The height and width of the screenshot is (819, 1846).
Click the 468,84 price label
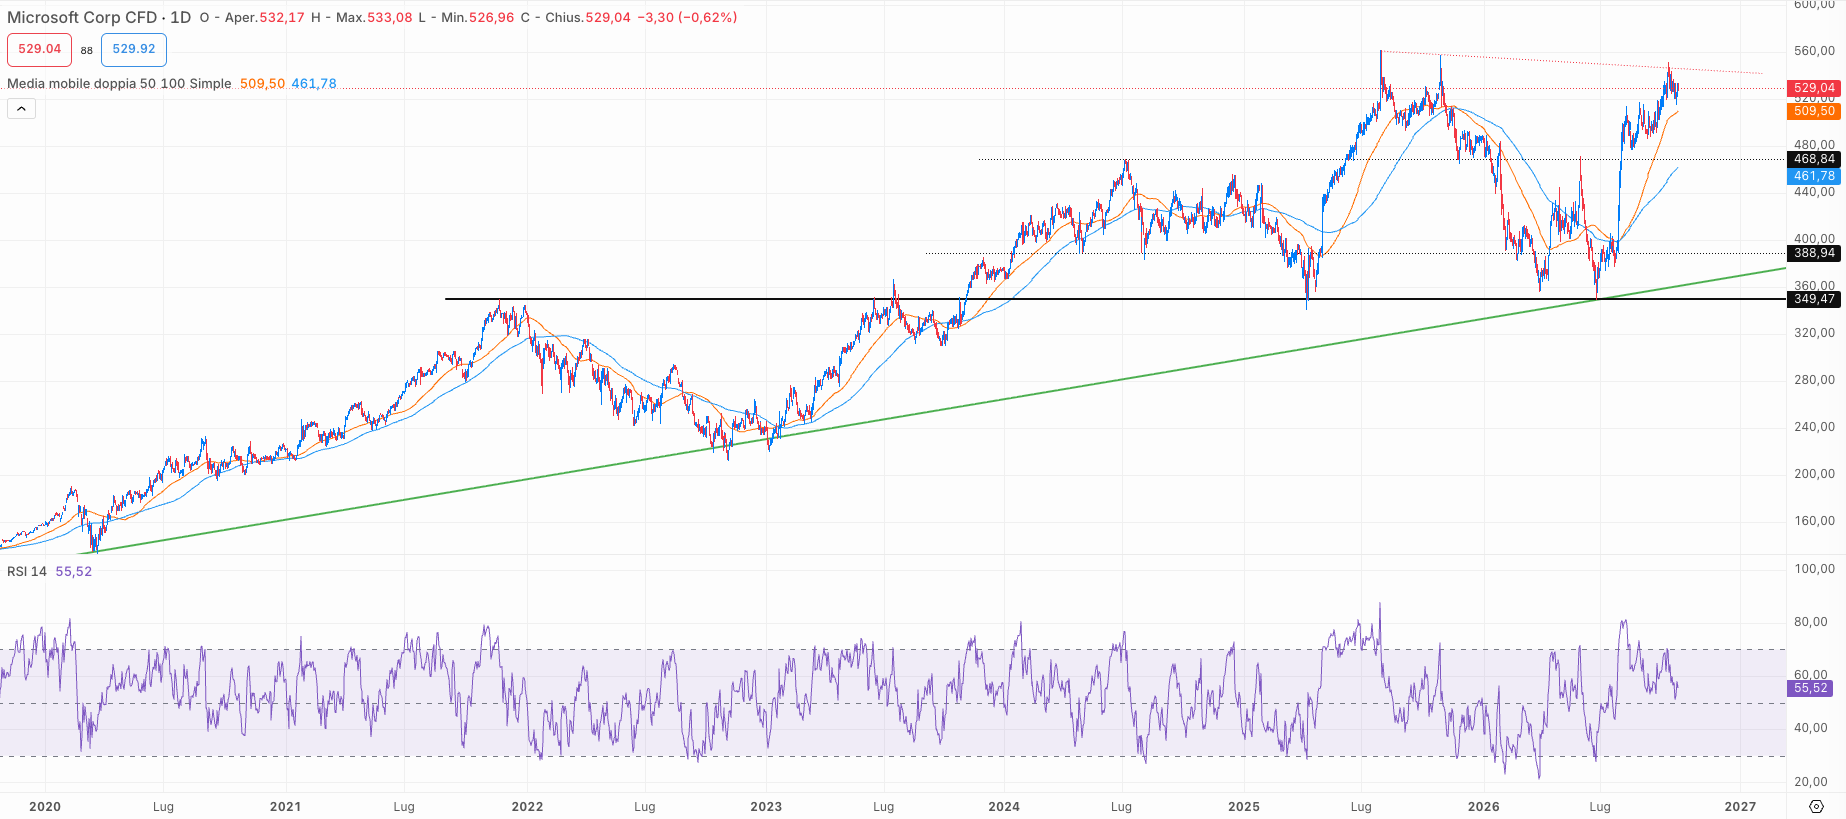click(x=1814, y=159)
